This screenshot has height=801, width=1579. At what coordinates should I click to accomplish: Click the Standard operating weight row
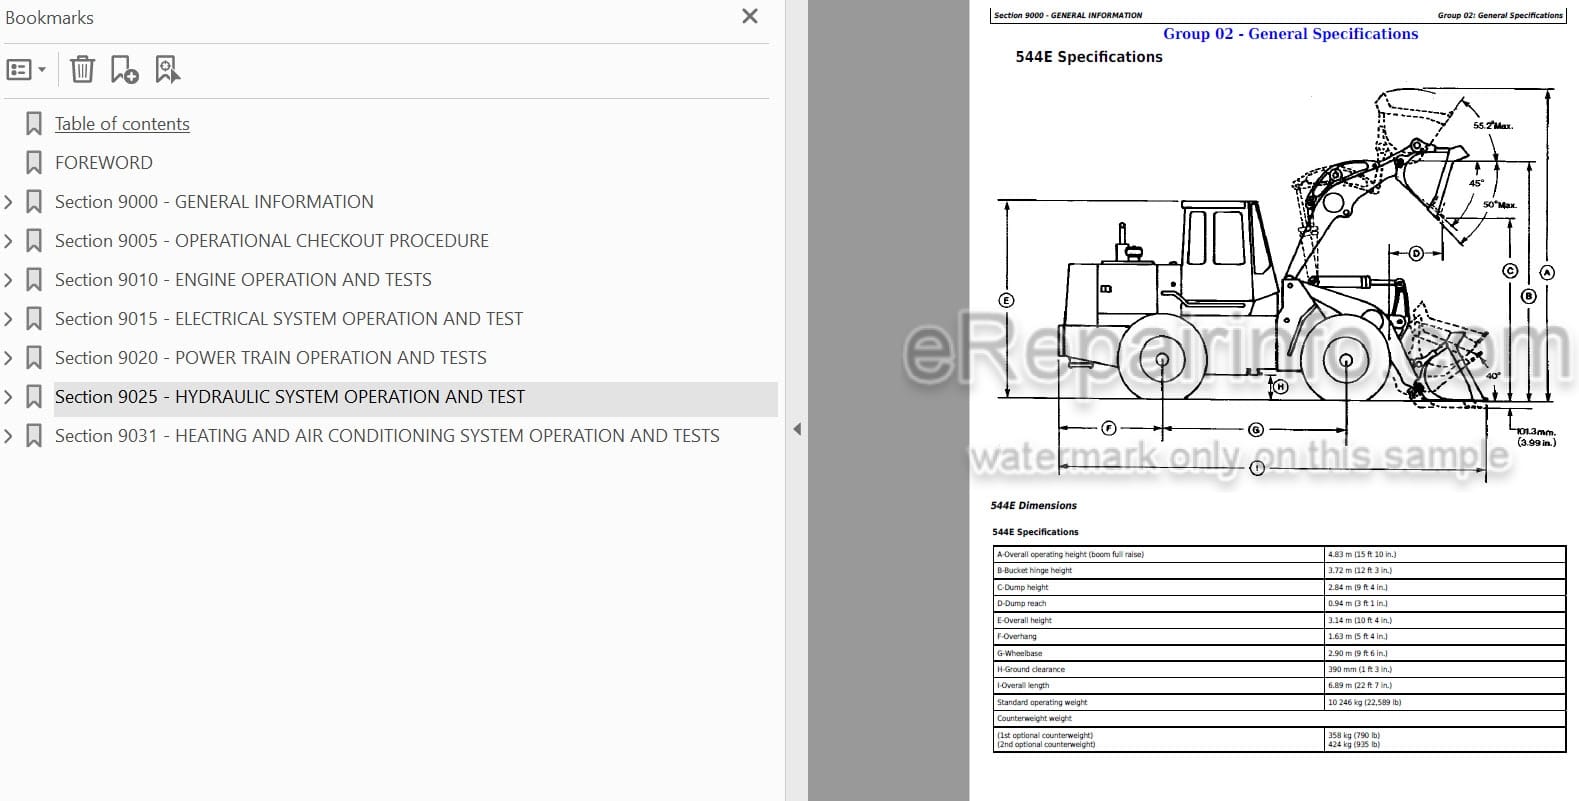(1279, 702)
